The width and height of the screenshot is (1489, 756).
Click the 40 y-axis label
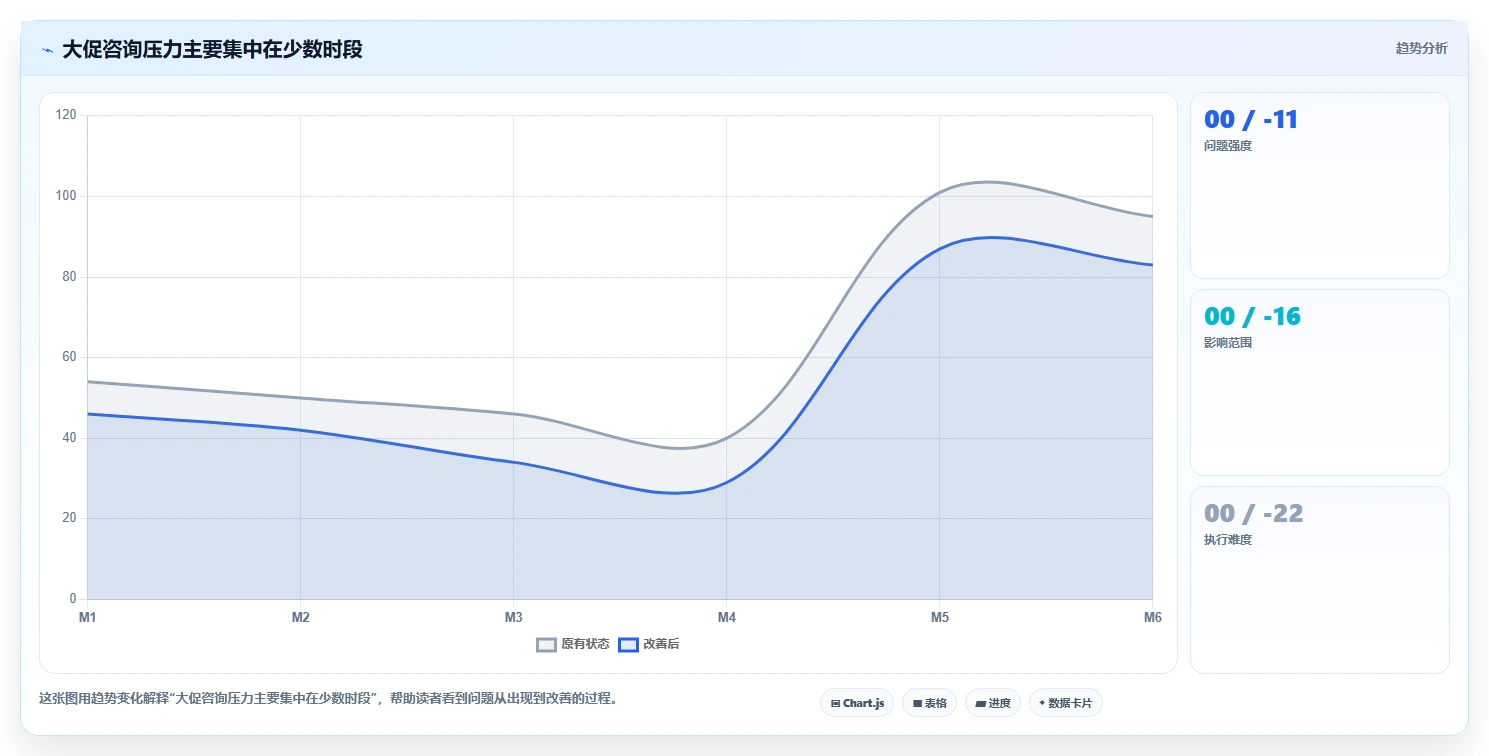coord(69,438)
